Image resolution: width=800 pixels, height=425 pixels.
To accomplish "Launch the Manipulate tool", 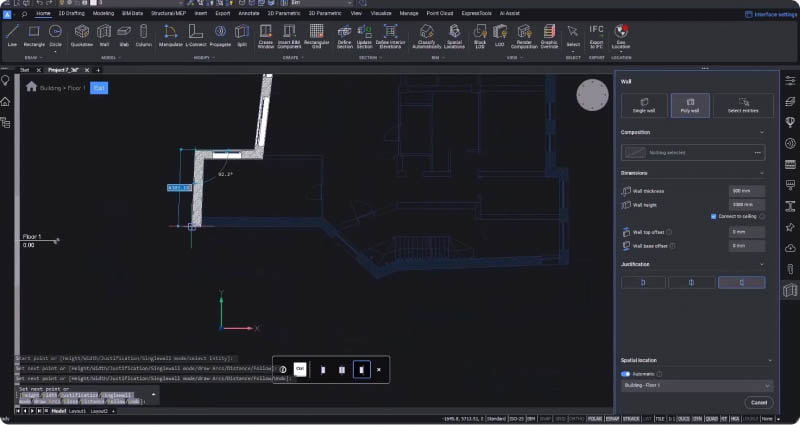I will (x=170, y=36).
